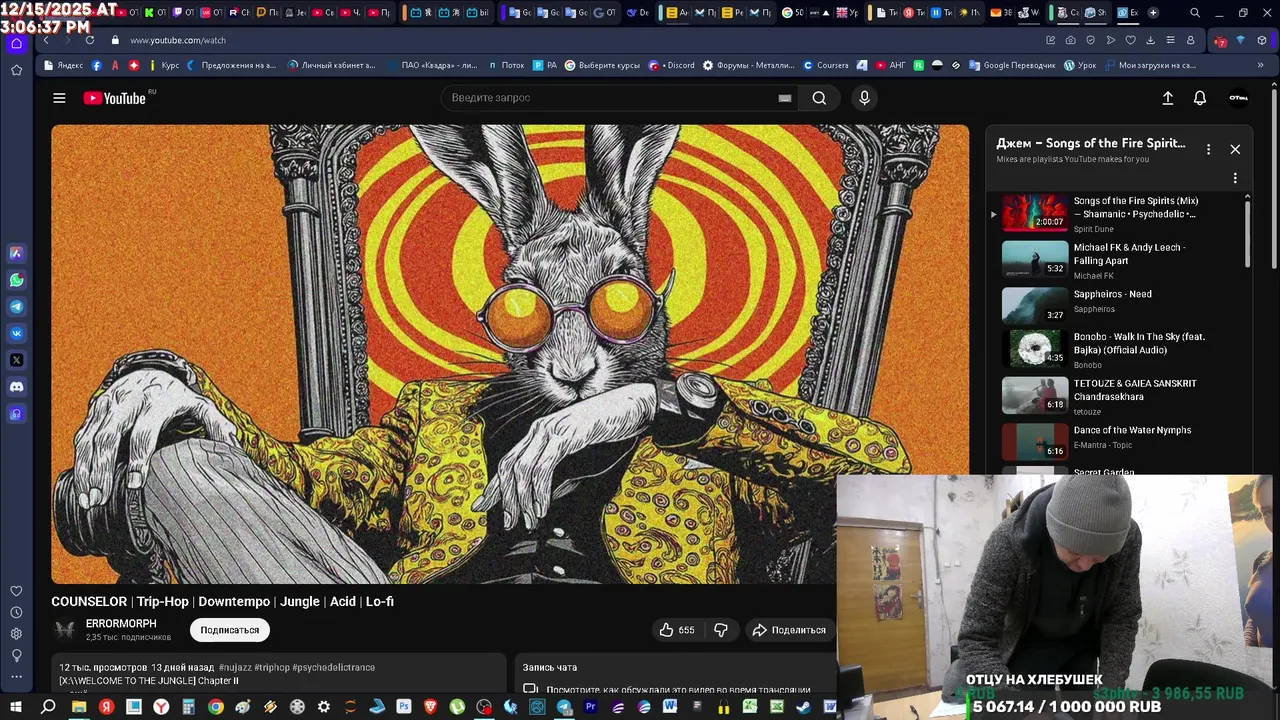The width and height of the screenshot is (1280, 720).
Task: Open Windows taskbar search
Action: pyautogui.click(x=48, y=707)
